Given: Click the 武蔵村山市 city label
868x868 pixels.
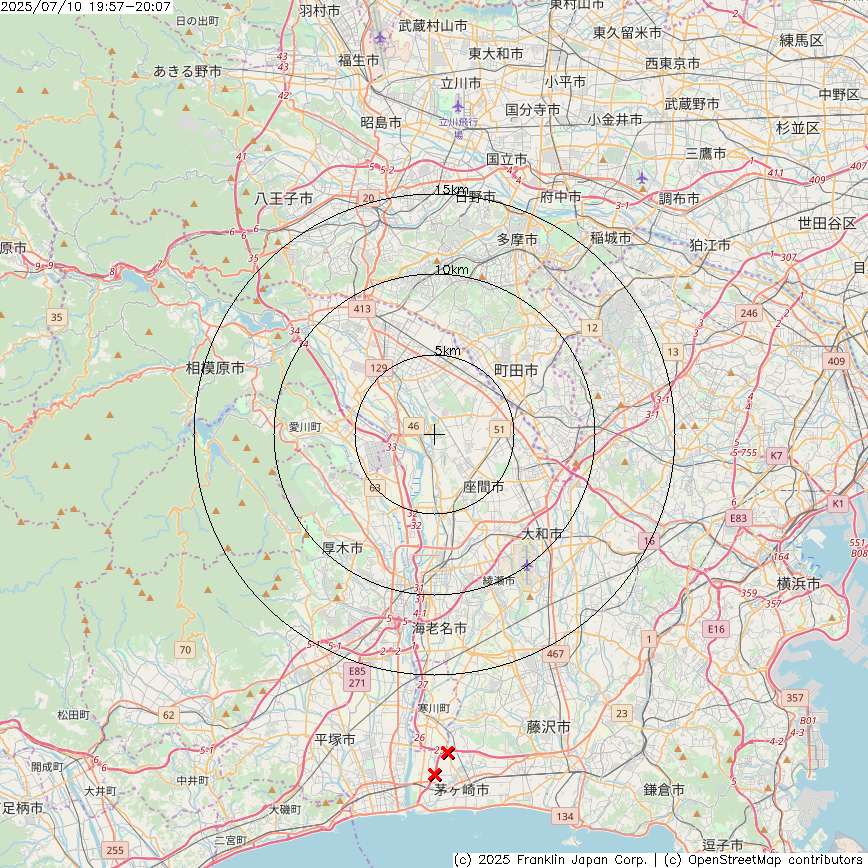Looking at the screenshot, I should (x=433, y=26).
